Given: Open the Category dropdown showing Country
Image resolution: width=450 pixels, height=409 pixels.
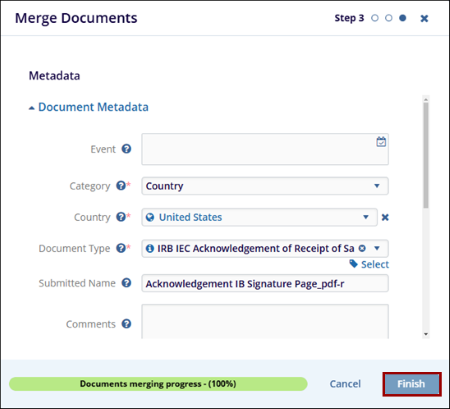Looking at the screenshot, I should (265, 186).
